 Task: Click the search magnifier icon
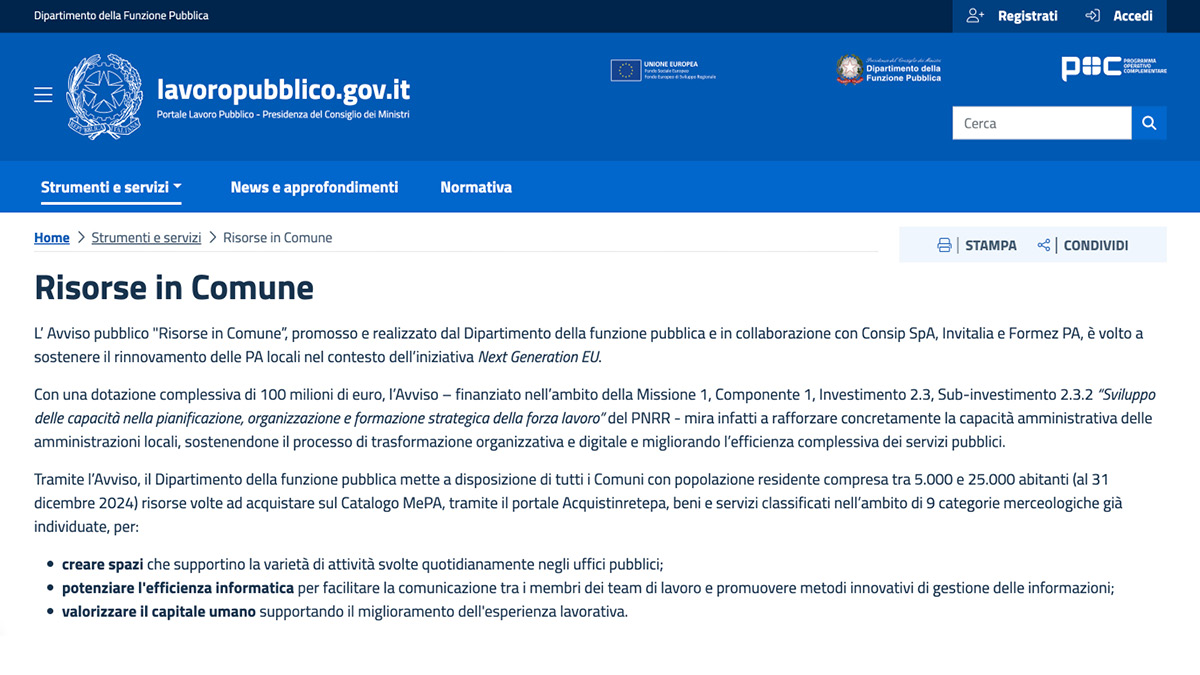click(1148, 122)
